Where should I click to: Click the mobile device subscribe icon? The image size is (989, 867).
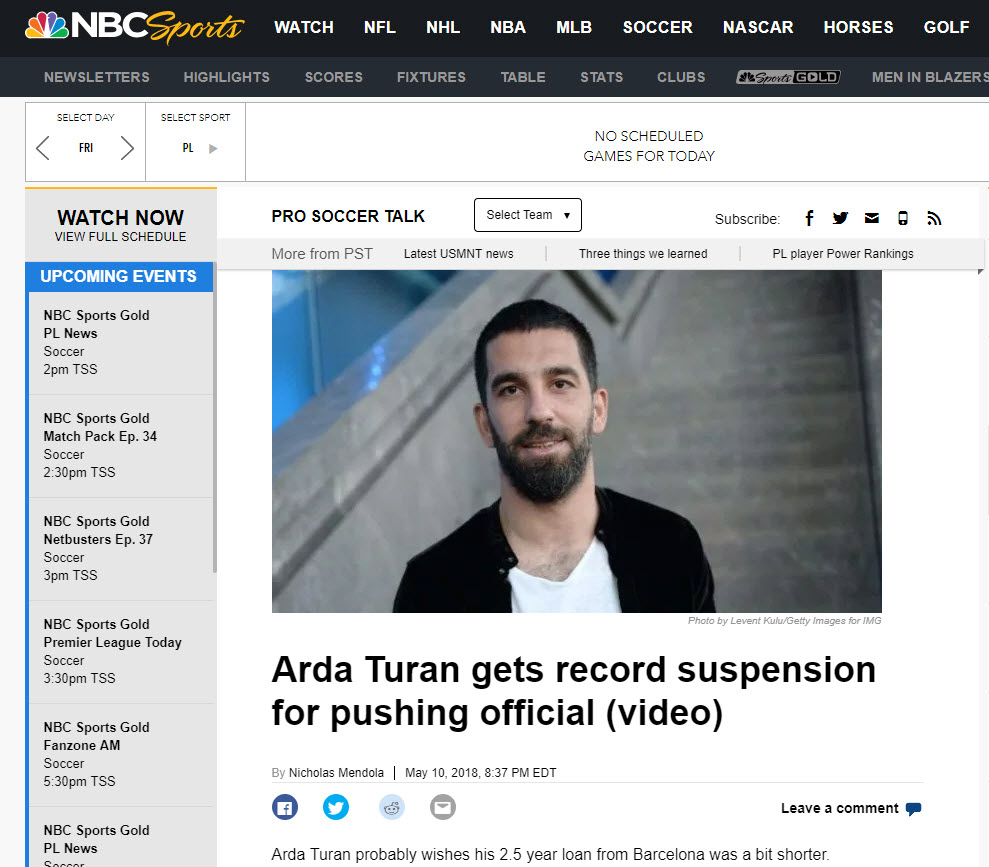(x=903, y=218)
